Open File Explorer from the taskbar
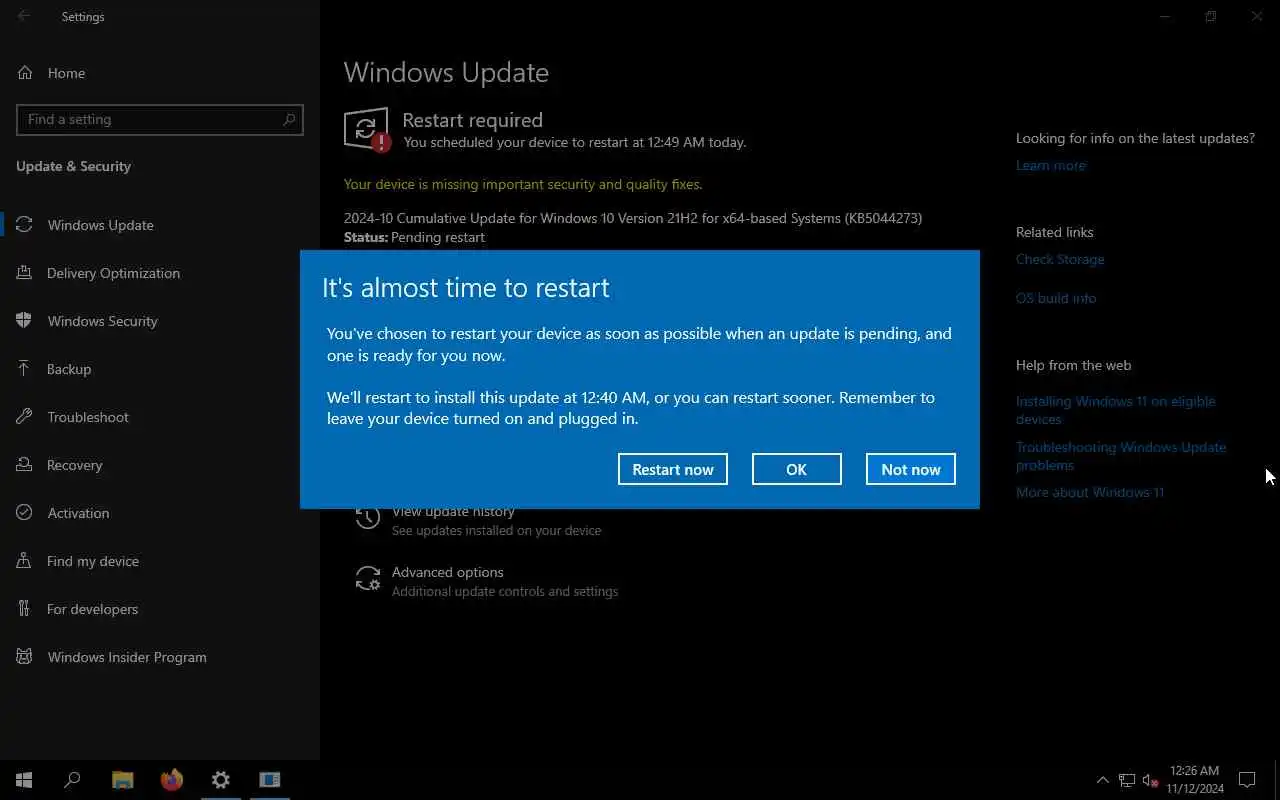Viewport: 1280px width, 800px height. click(x=122, y=780)
